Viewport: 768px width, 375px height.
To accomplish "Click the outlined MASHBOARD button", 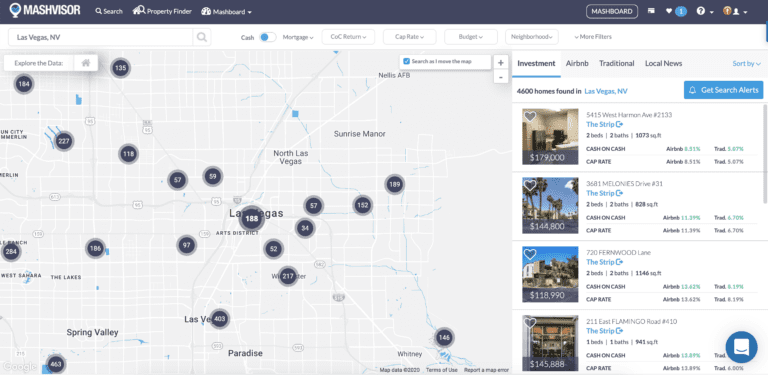I will (612, 11).
